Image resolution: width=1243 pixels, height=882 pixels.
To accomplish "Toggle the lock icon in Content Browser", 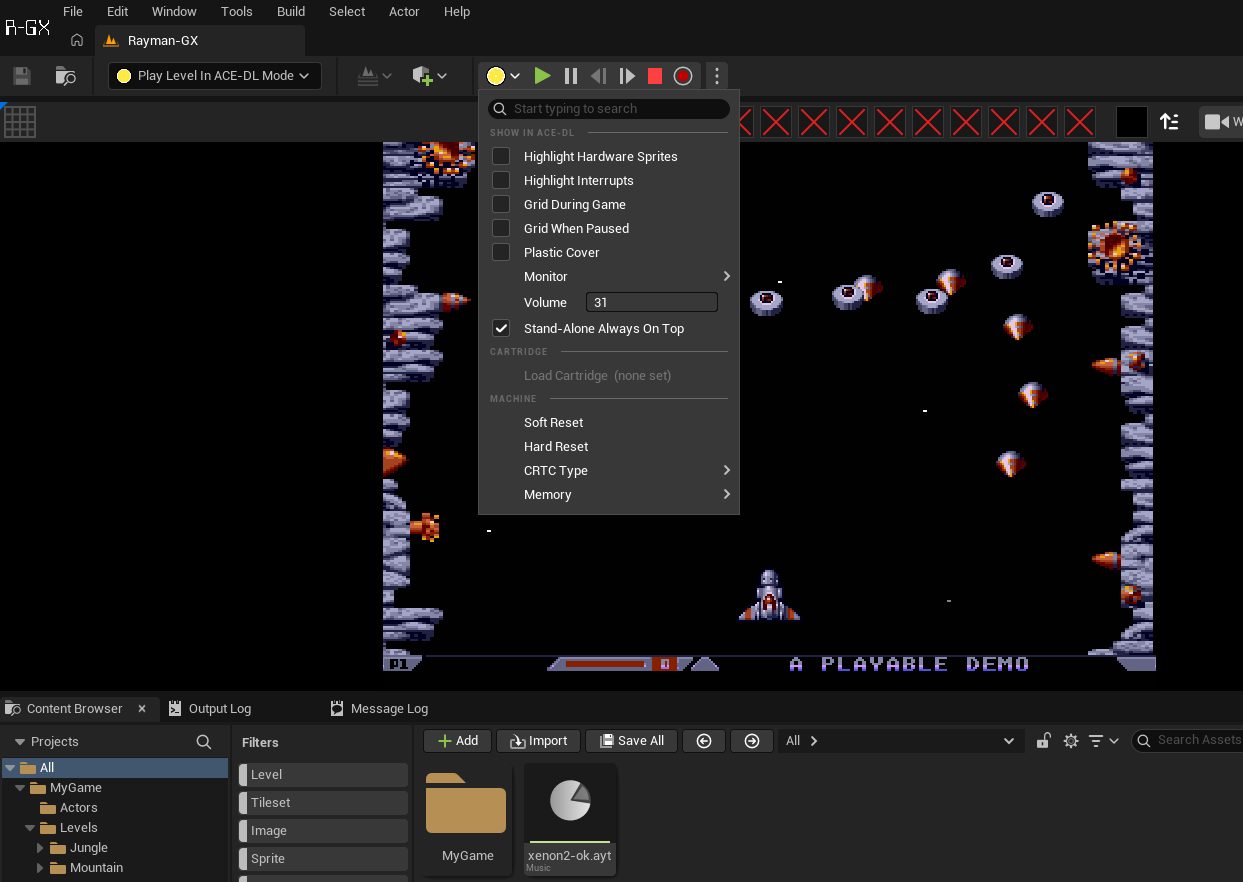I will [x=1043, y=741].
